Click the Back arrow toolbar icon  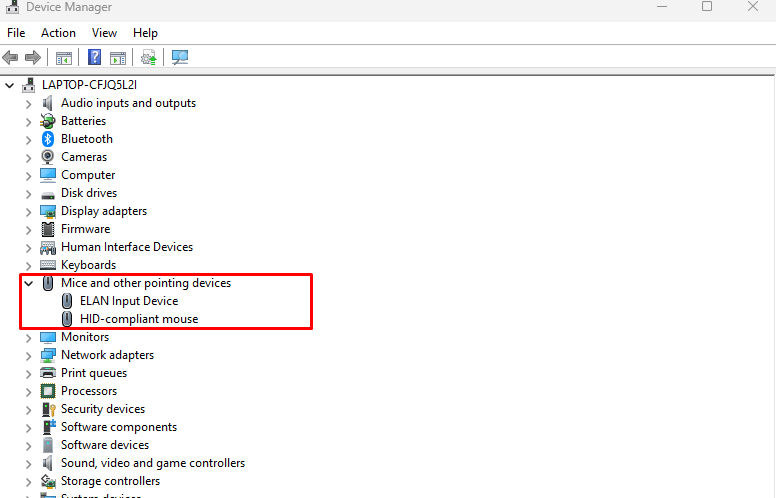click(10, 57)
